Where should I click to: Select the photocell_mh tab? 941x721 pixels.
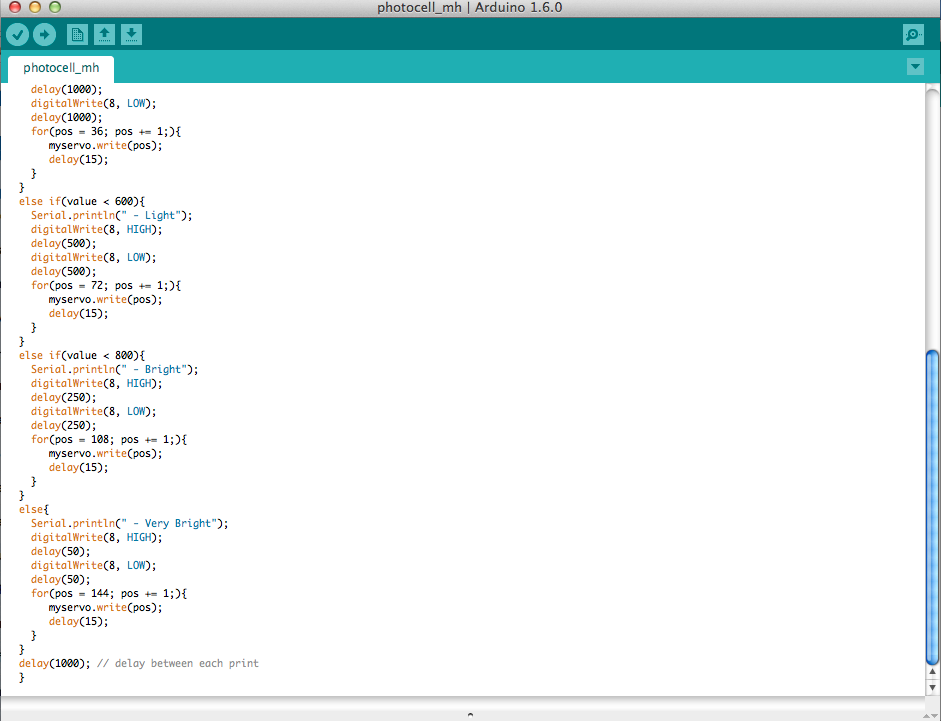[x=61, y=68]
